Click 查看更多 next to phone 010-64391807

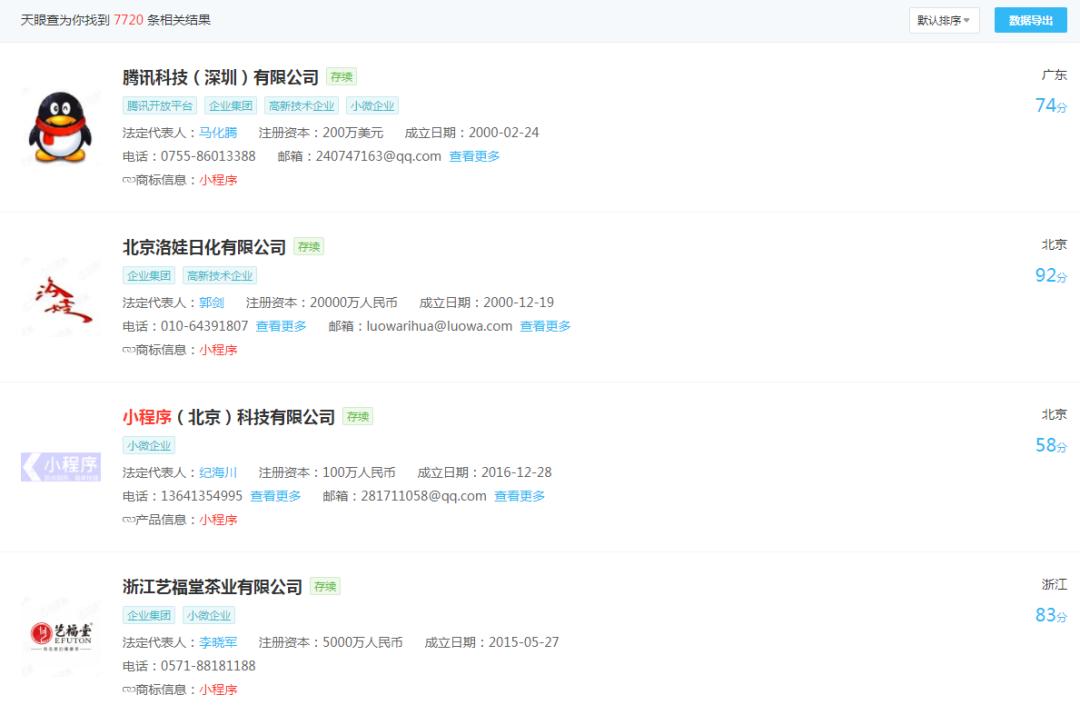pos(281,326)
